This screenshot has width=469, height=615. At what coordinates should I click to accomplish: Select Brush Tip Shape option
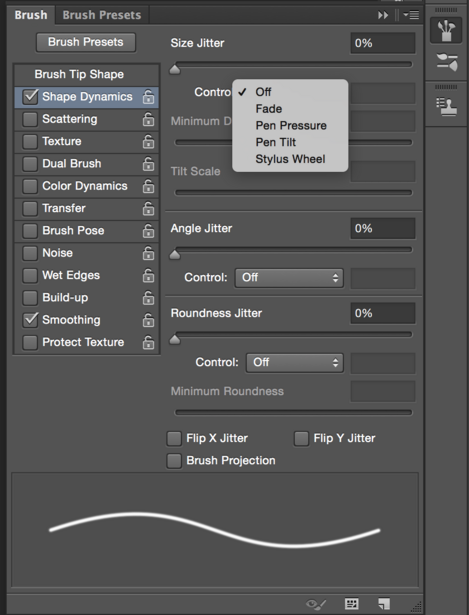click(x=79, y=74)
